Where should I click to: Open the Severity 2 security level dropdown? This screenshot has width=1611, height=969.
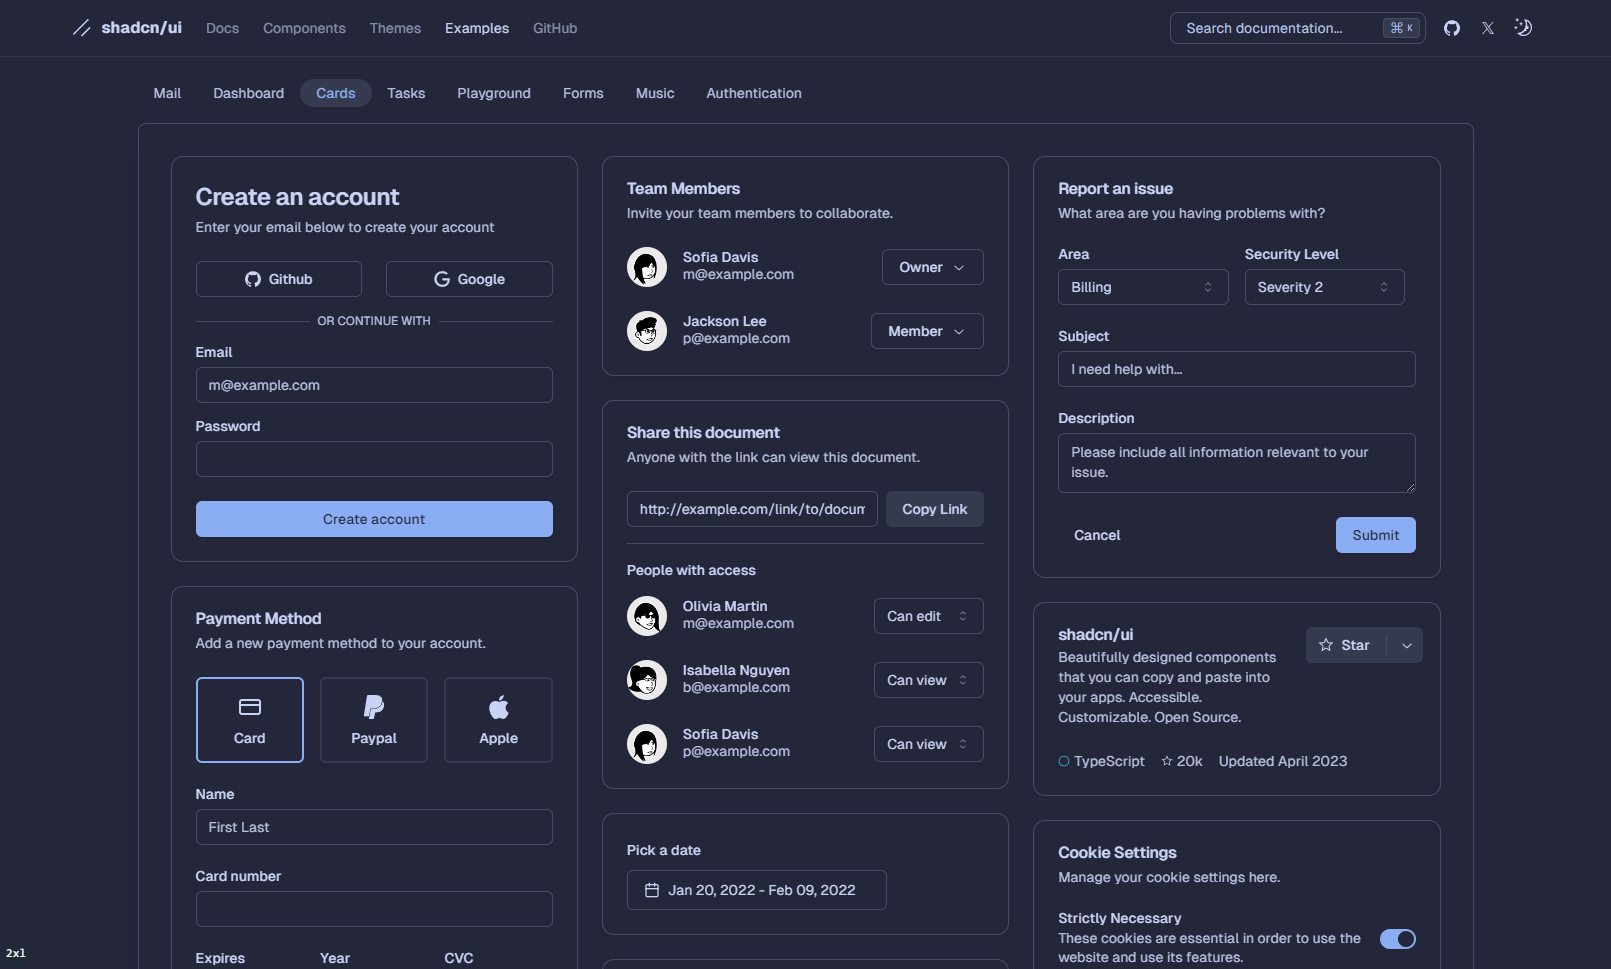click(1324, 287)
